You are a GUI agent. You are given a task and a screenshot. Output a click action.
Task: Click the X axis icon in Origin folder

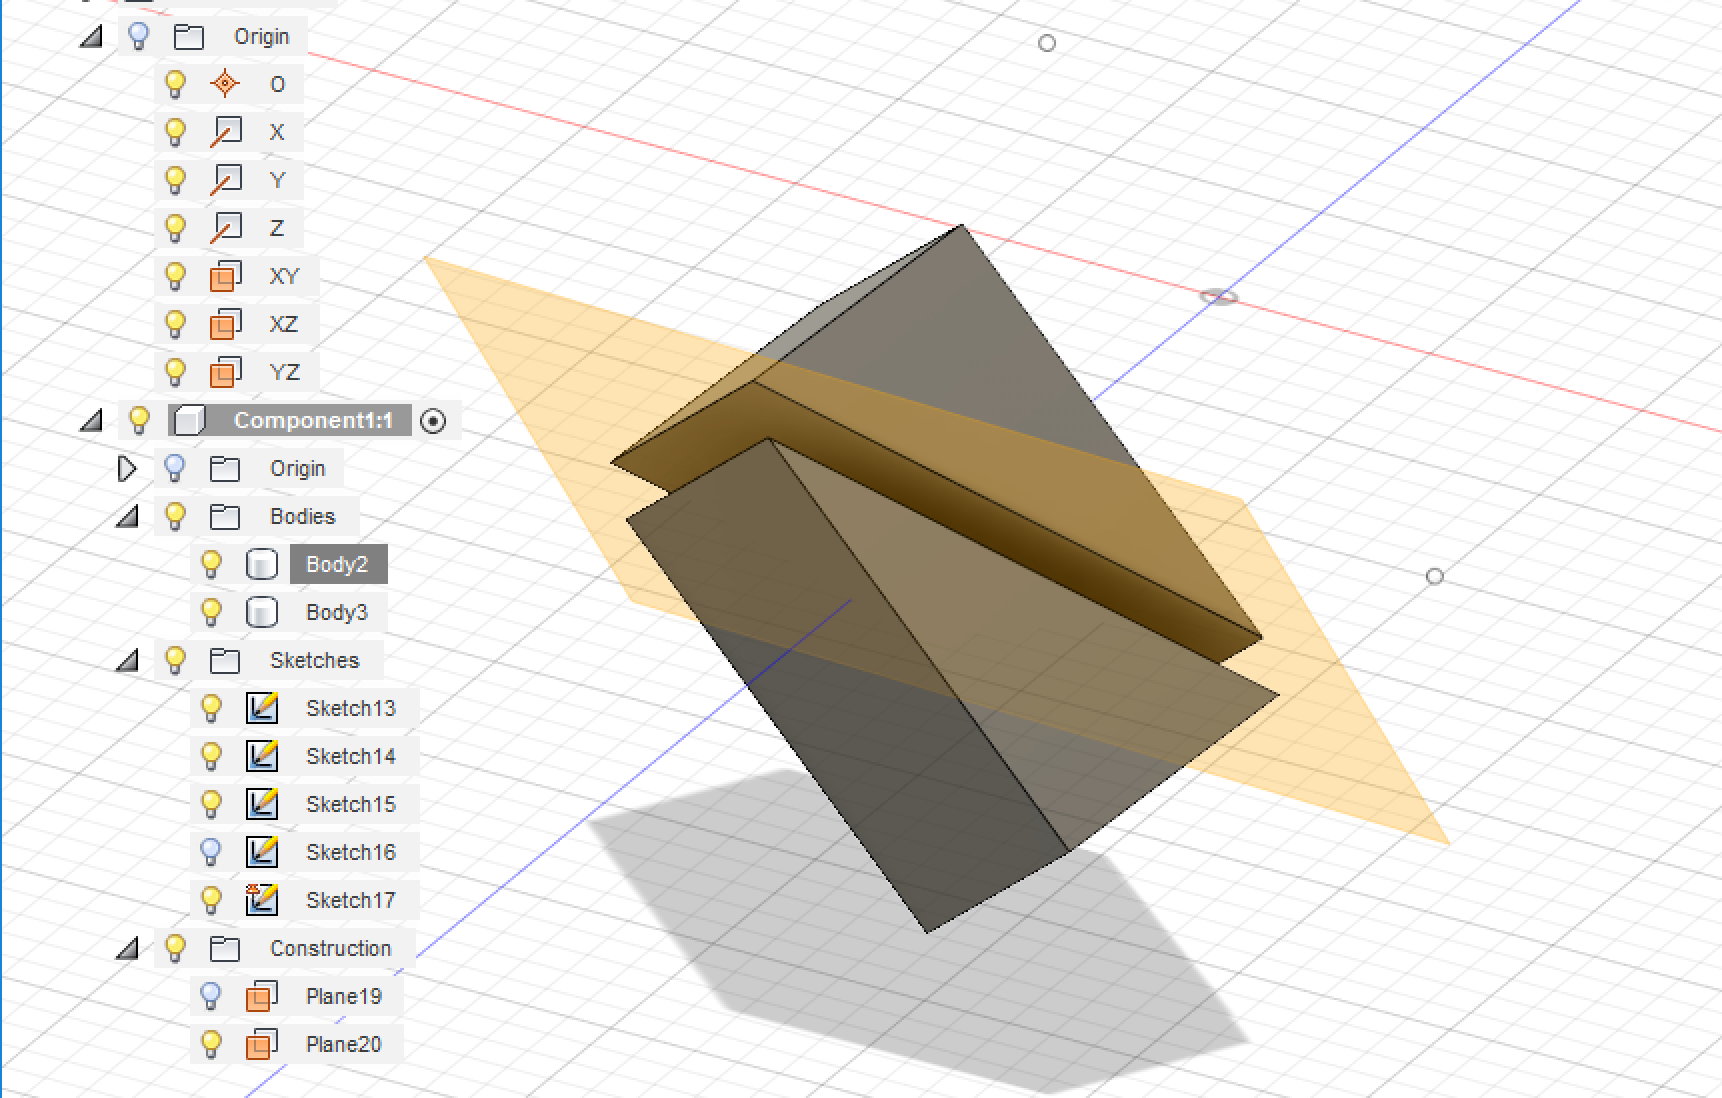coord(226,131)
